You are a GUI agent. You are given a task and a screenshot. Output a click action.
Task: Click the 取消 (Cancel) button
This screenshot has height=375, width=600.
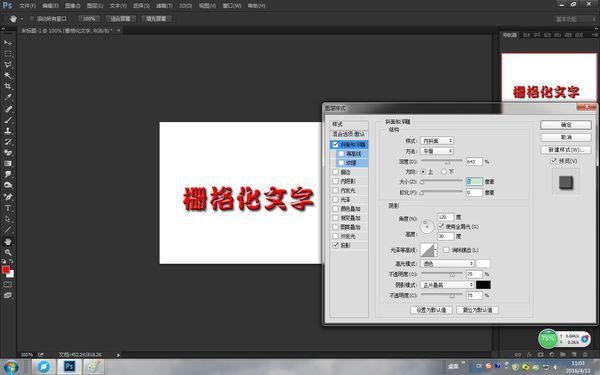566,137
